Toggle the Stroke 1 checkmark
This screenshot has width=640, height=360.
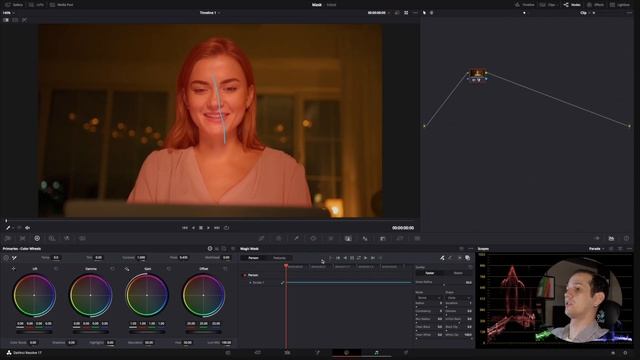282,282
